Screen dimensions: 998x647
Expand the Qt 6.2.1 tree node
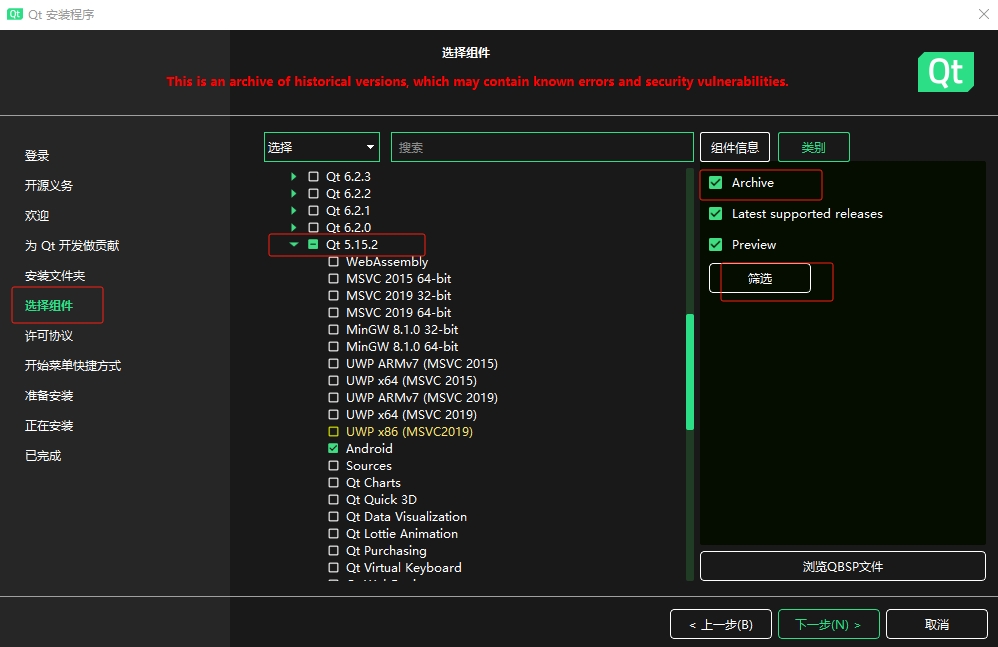(293, 211)
